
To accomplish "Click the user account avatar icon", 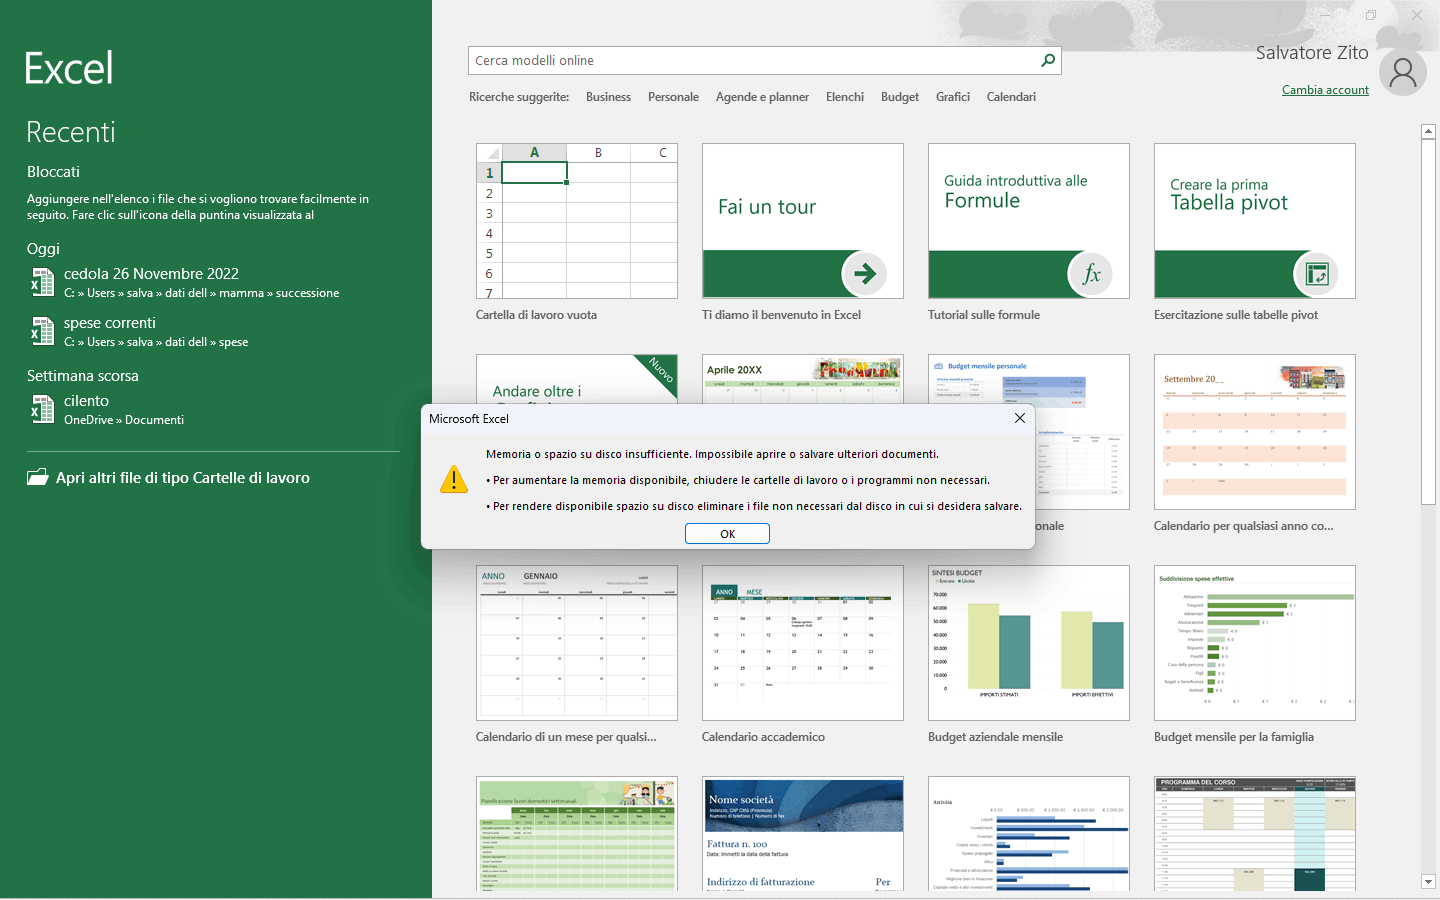I will pos(1403,73).
